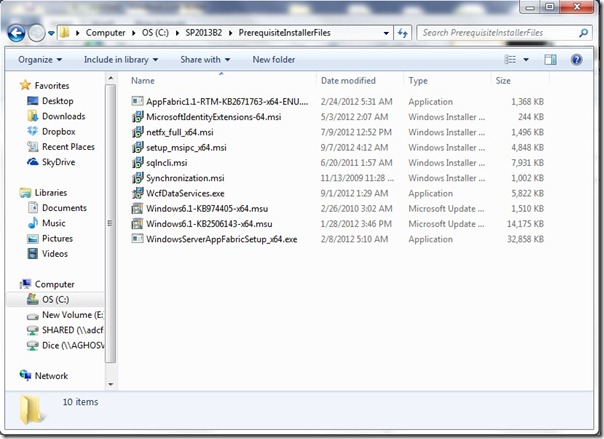604x439 pixels.
Task: Select Synchronization.msi installer icon
Action: 137,178
